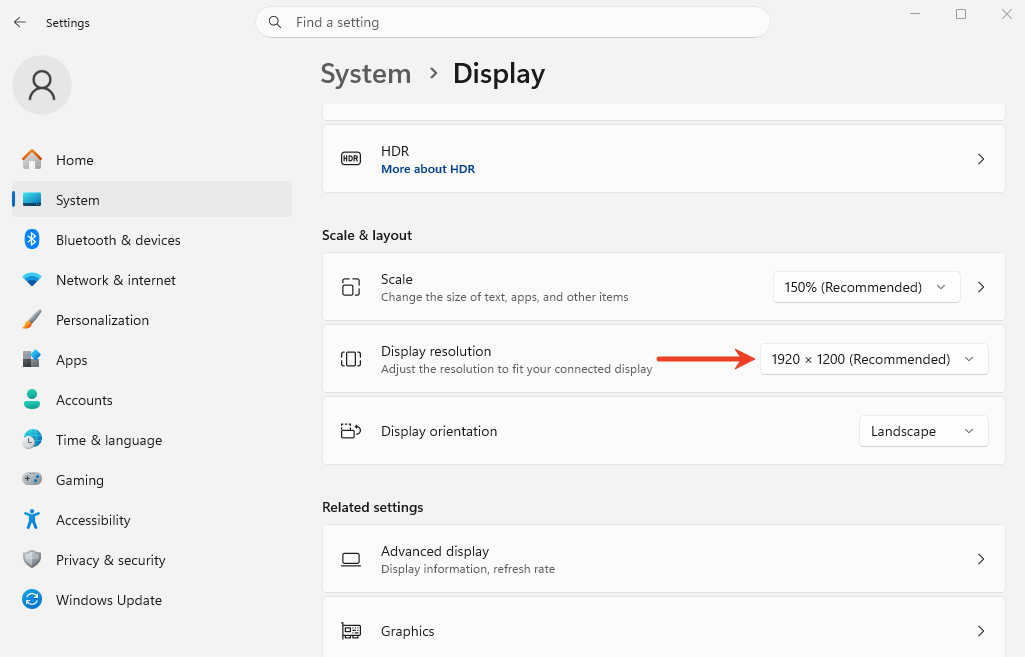
Task: Click the Graphics card icon
Action: (351, 631)
